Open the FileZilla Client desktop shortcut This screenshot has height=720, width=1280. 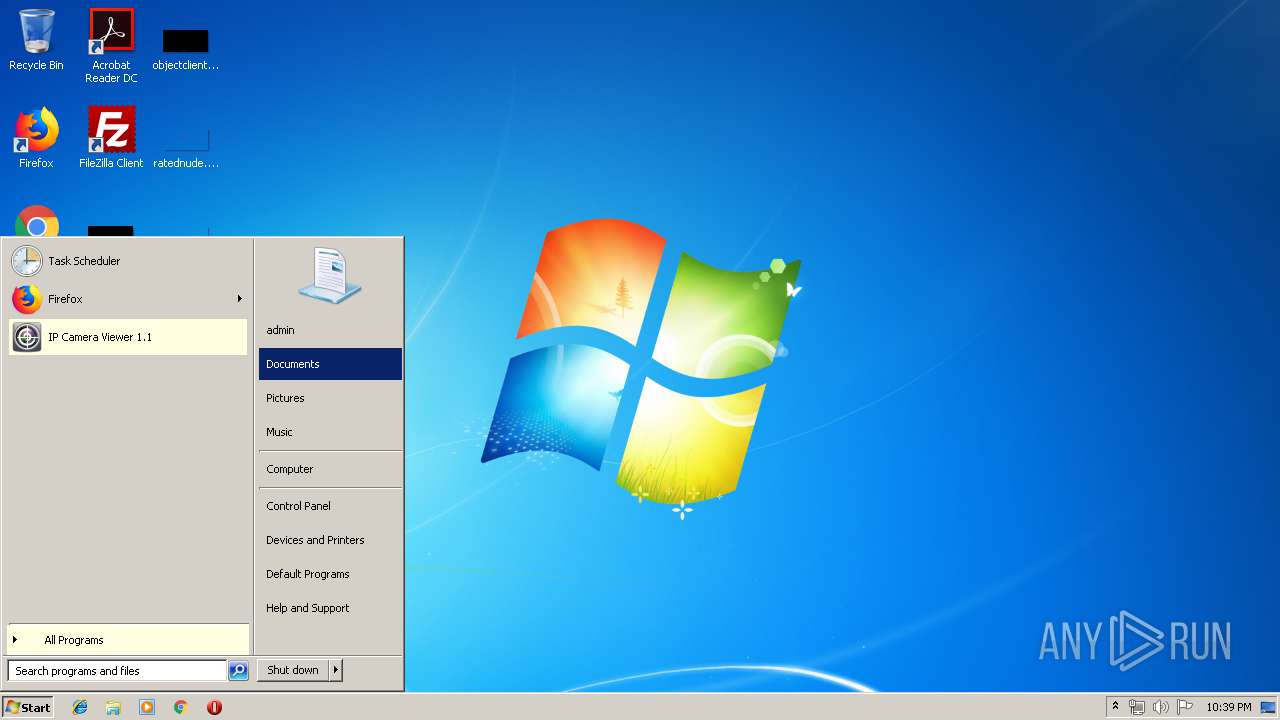(x=111, y=138)
